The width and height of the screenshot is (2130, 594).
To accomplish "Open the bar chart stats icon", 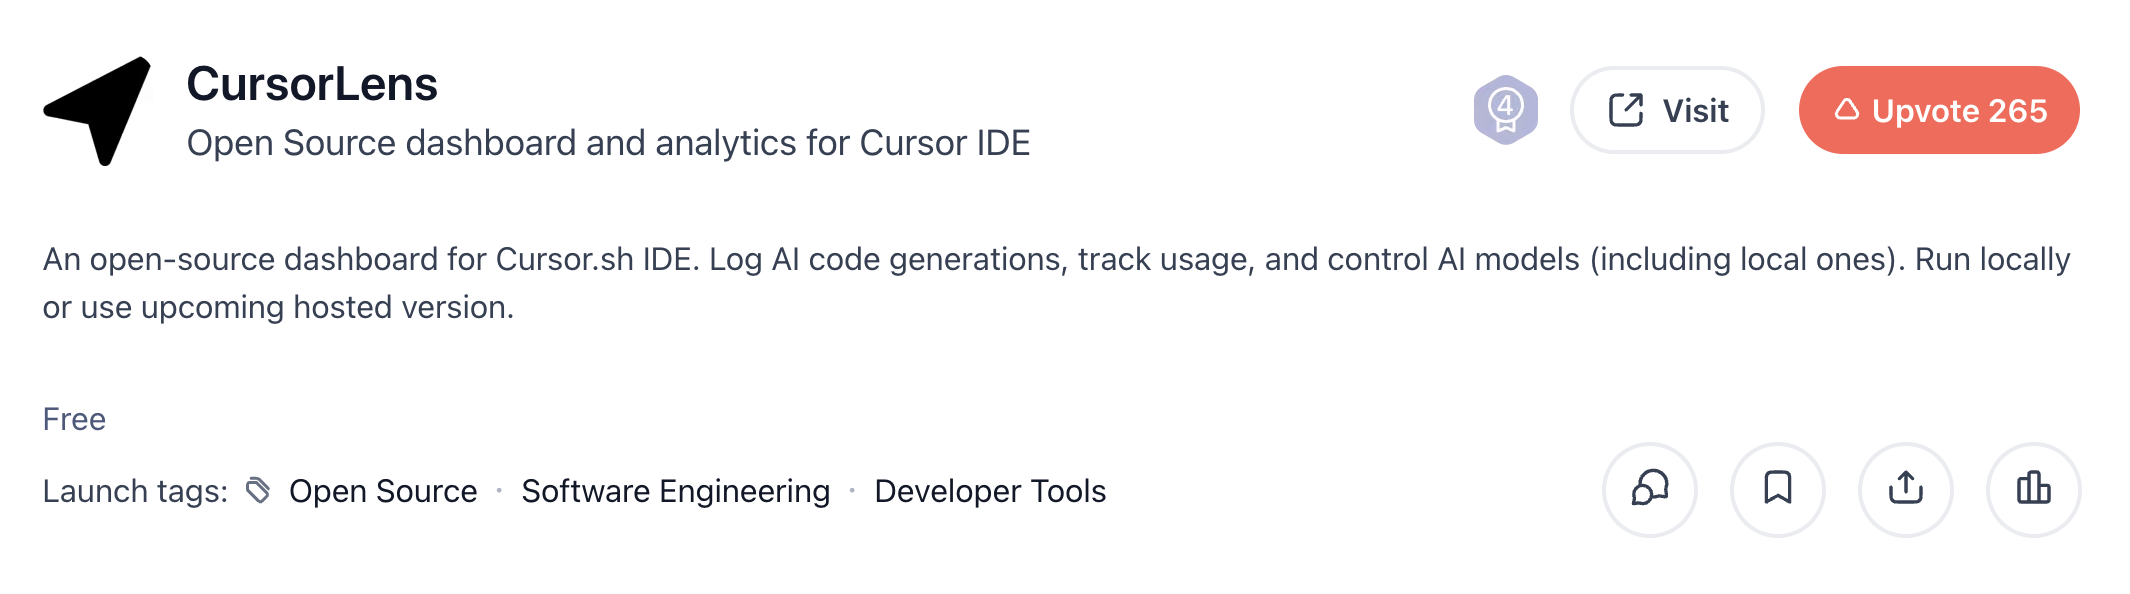I will pyautogui.click(x=2034, y=490).
